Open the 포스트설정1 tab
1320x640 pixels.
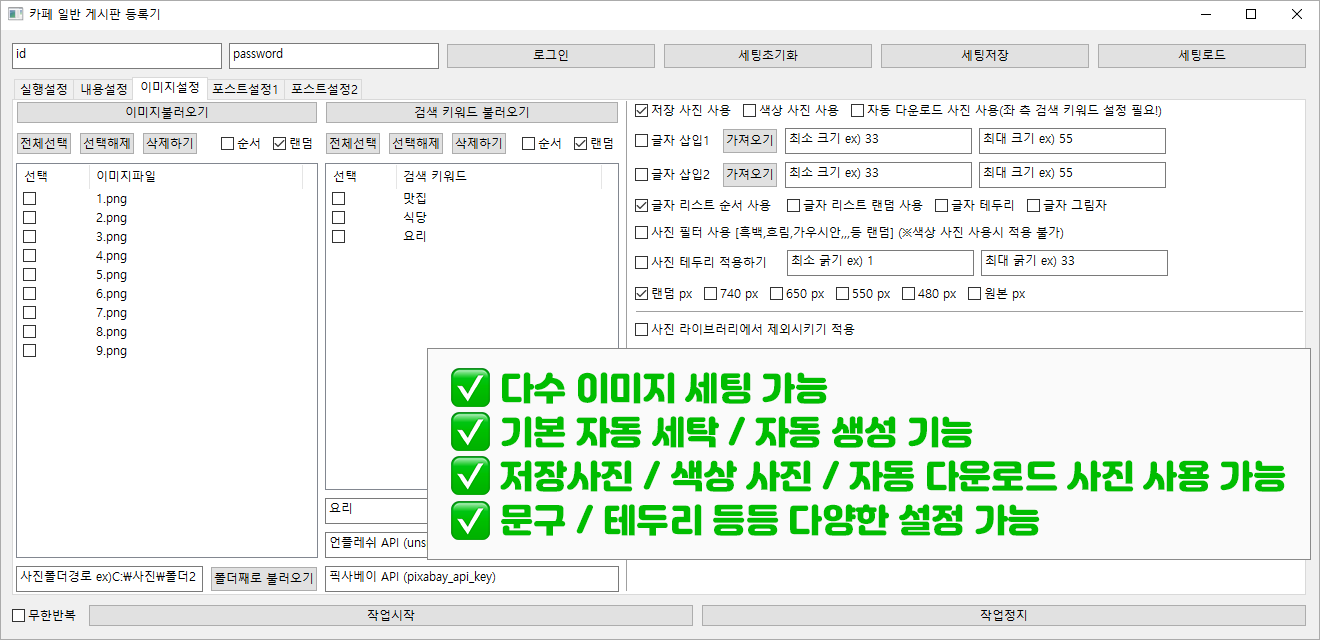tap(245, 89)
